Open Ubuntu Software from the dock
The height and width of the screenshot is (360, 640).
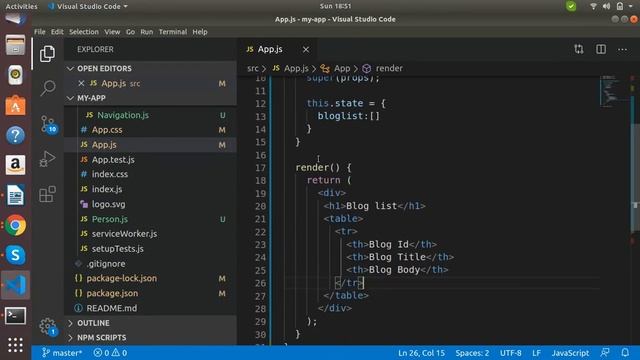point(16,105)
